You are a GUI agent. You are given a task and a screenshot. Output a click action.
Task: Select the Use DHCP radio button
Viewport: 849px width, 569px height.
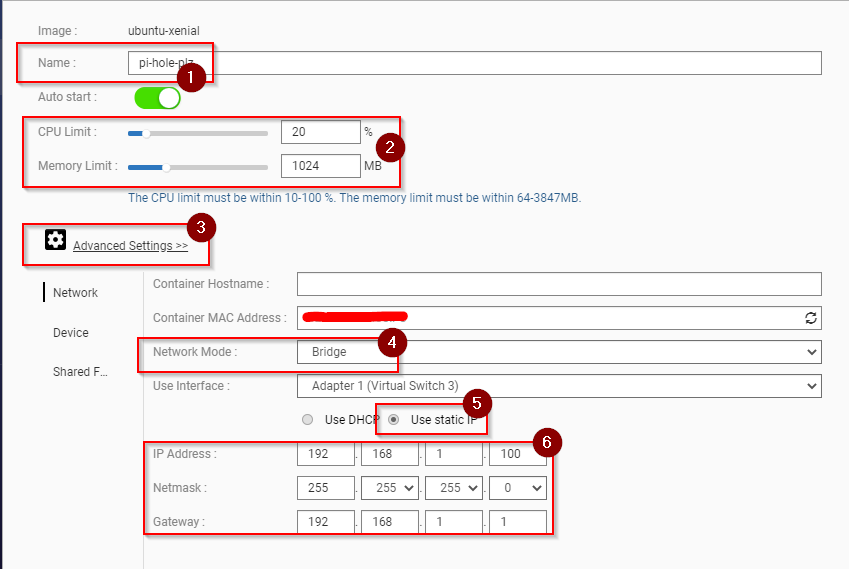[x=308, y=420]
